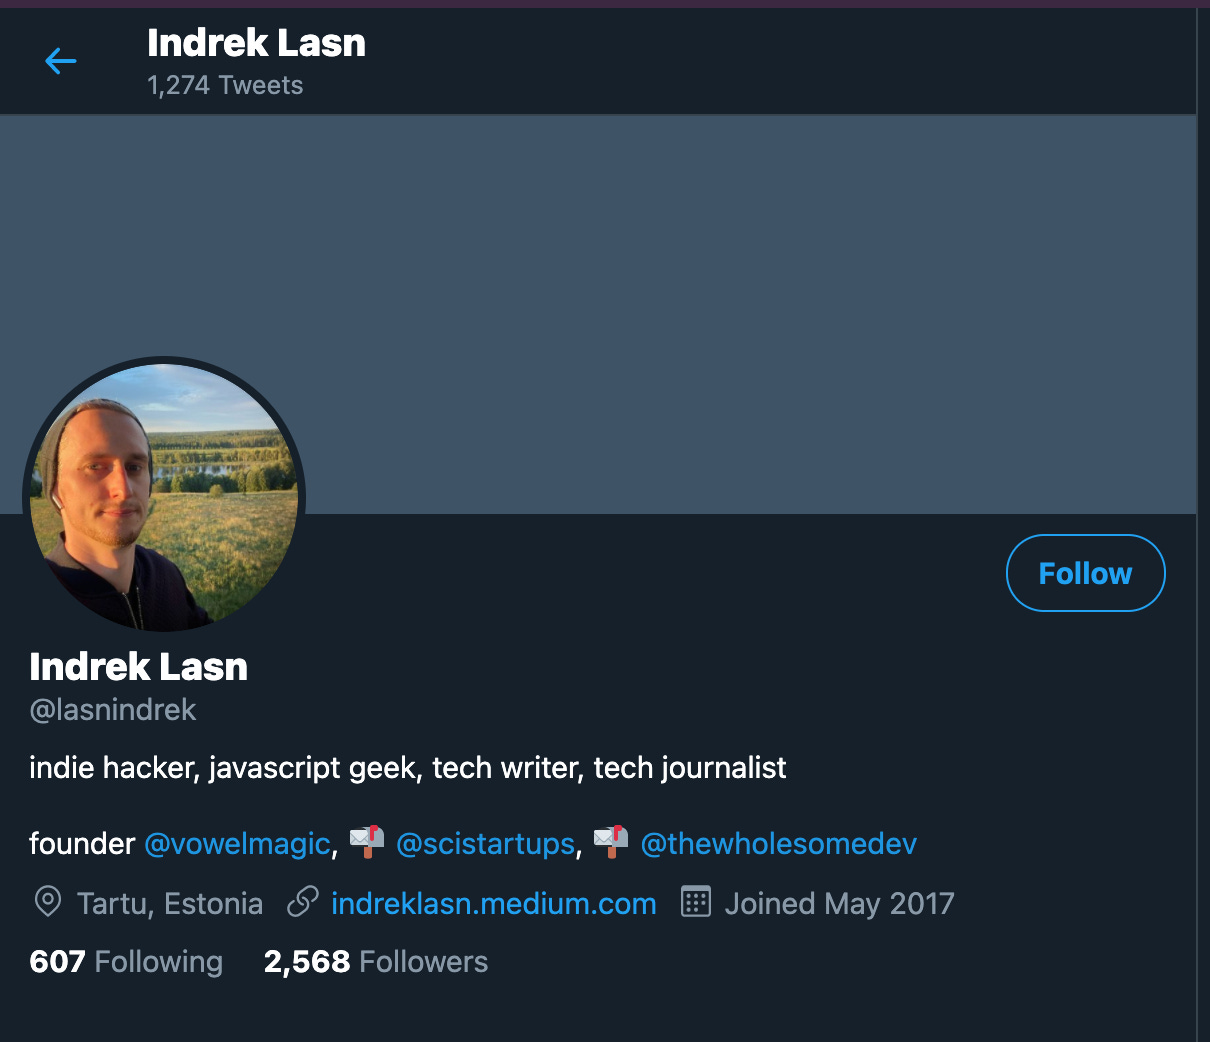The image size is (1210, 1042).
Task: Visit indreklasn.medium.com website link
Action: point(493,903)
